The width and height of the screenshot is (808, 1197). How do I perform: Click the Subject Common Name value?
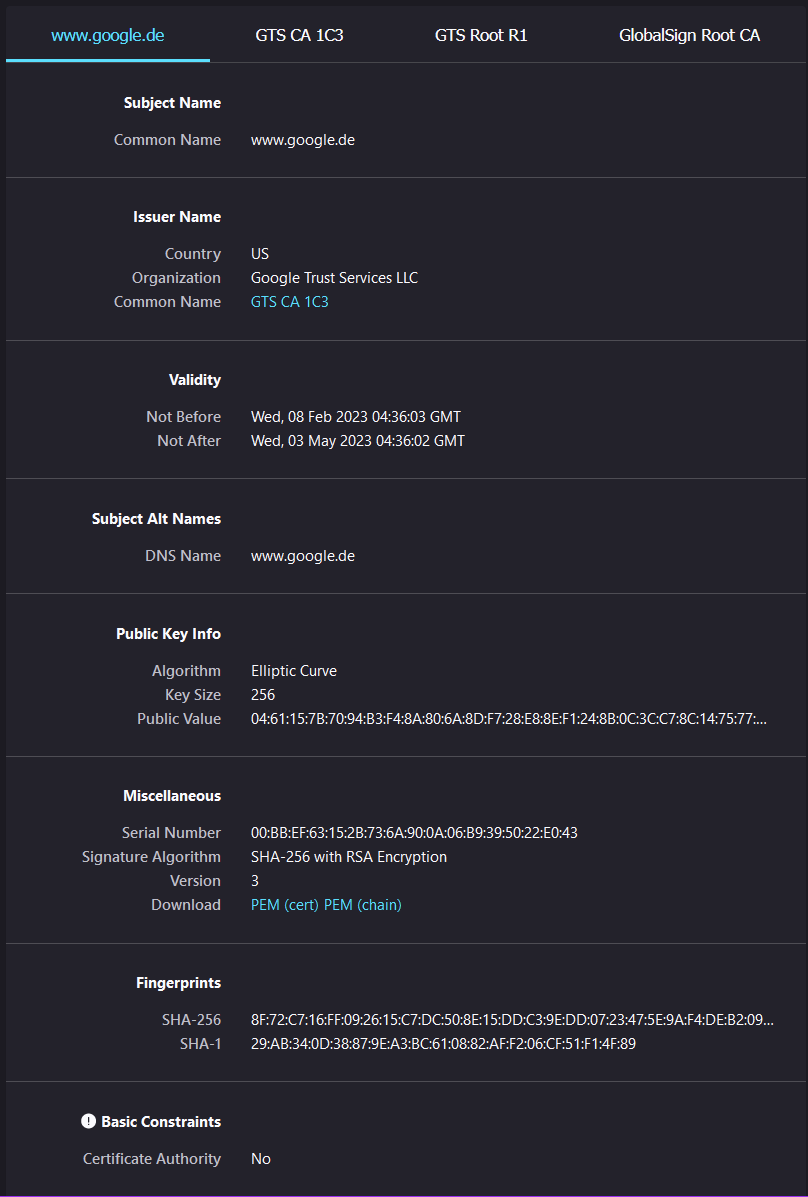[303, 139]
